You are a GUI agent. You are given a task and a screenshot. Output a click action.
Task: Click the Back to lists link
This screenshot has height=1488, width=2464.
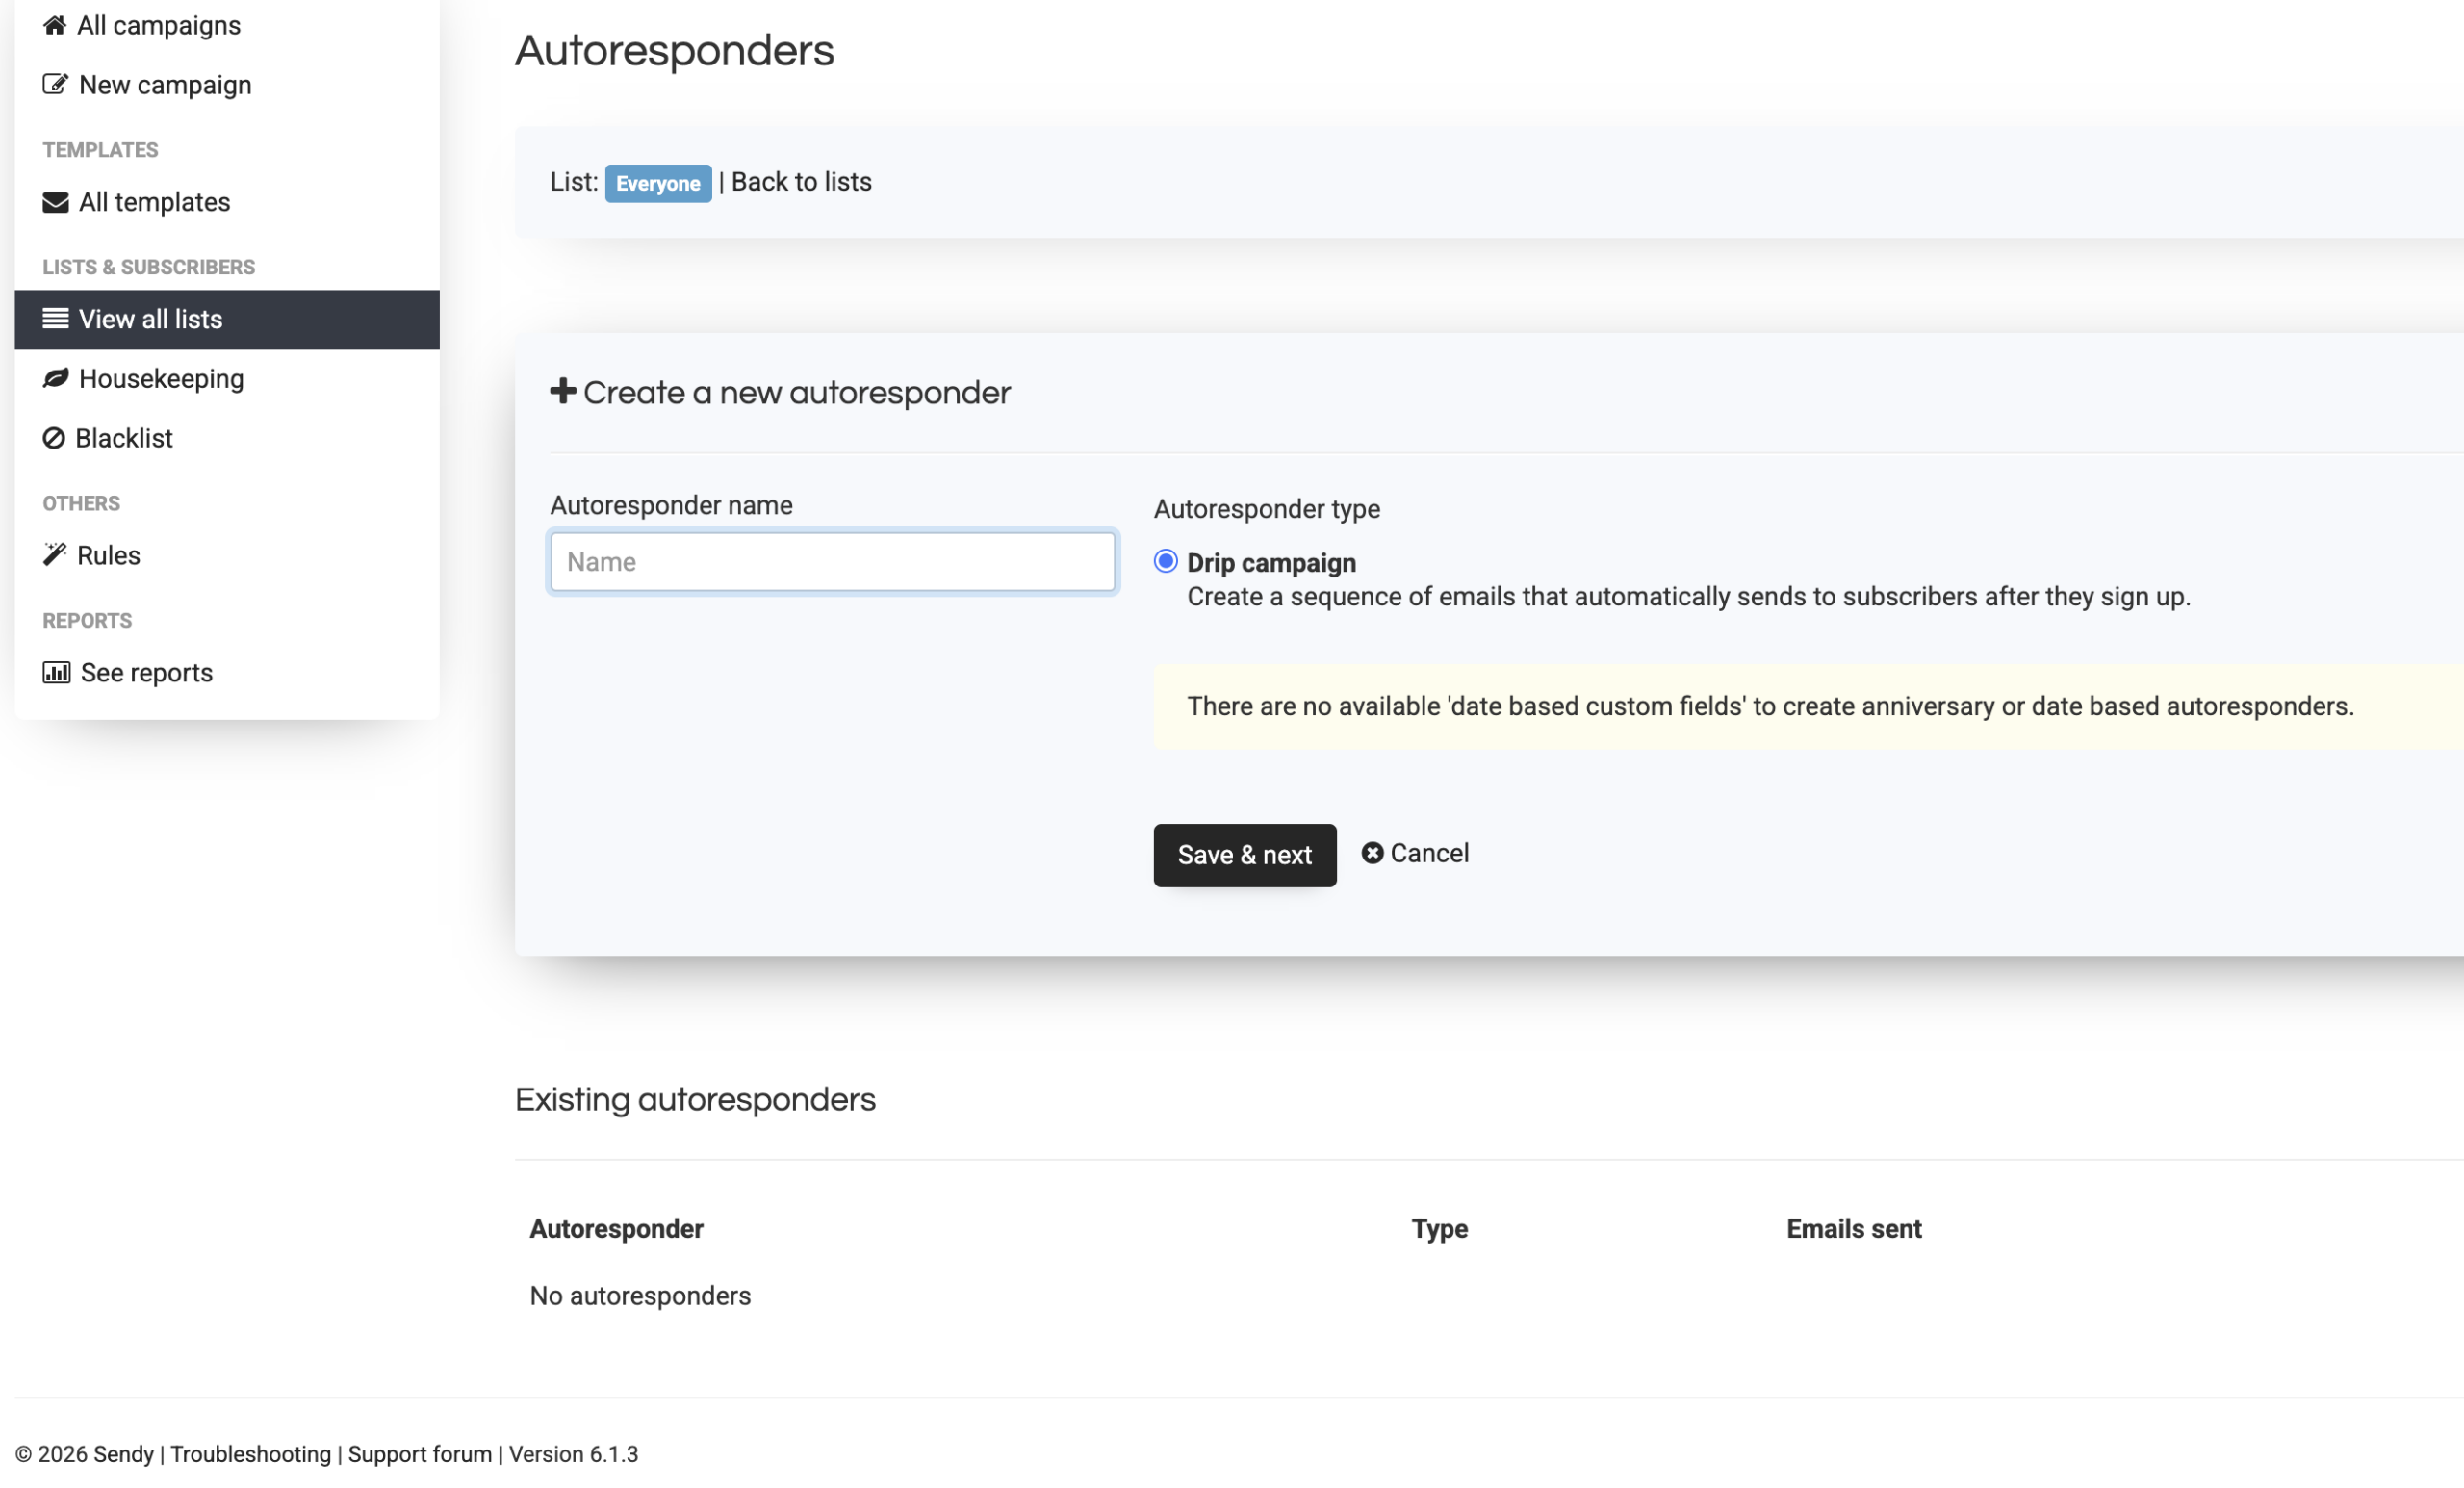click(801, 182)
